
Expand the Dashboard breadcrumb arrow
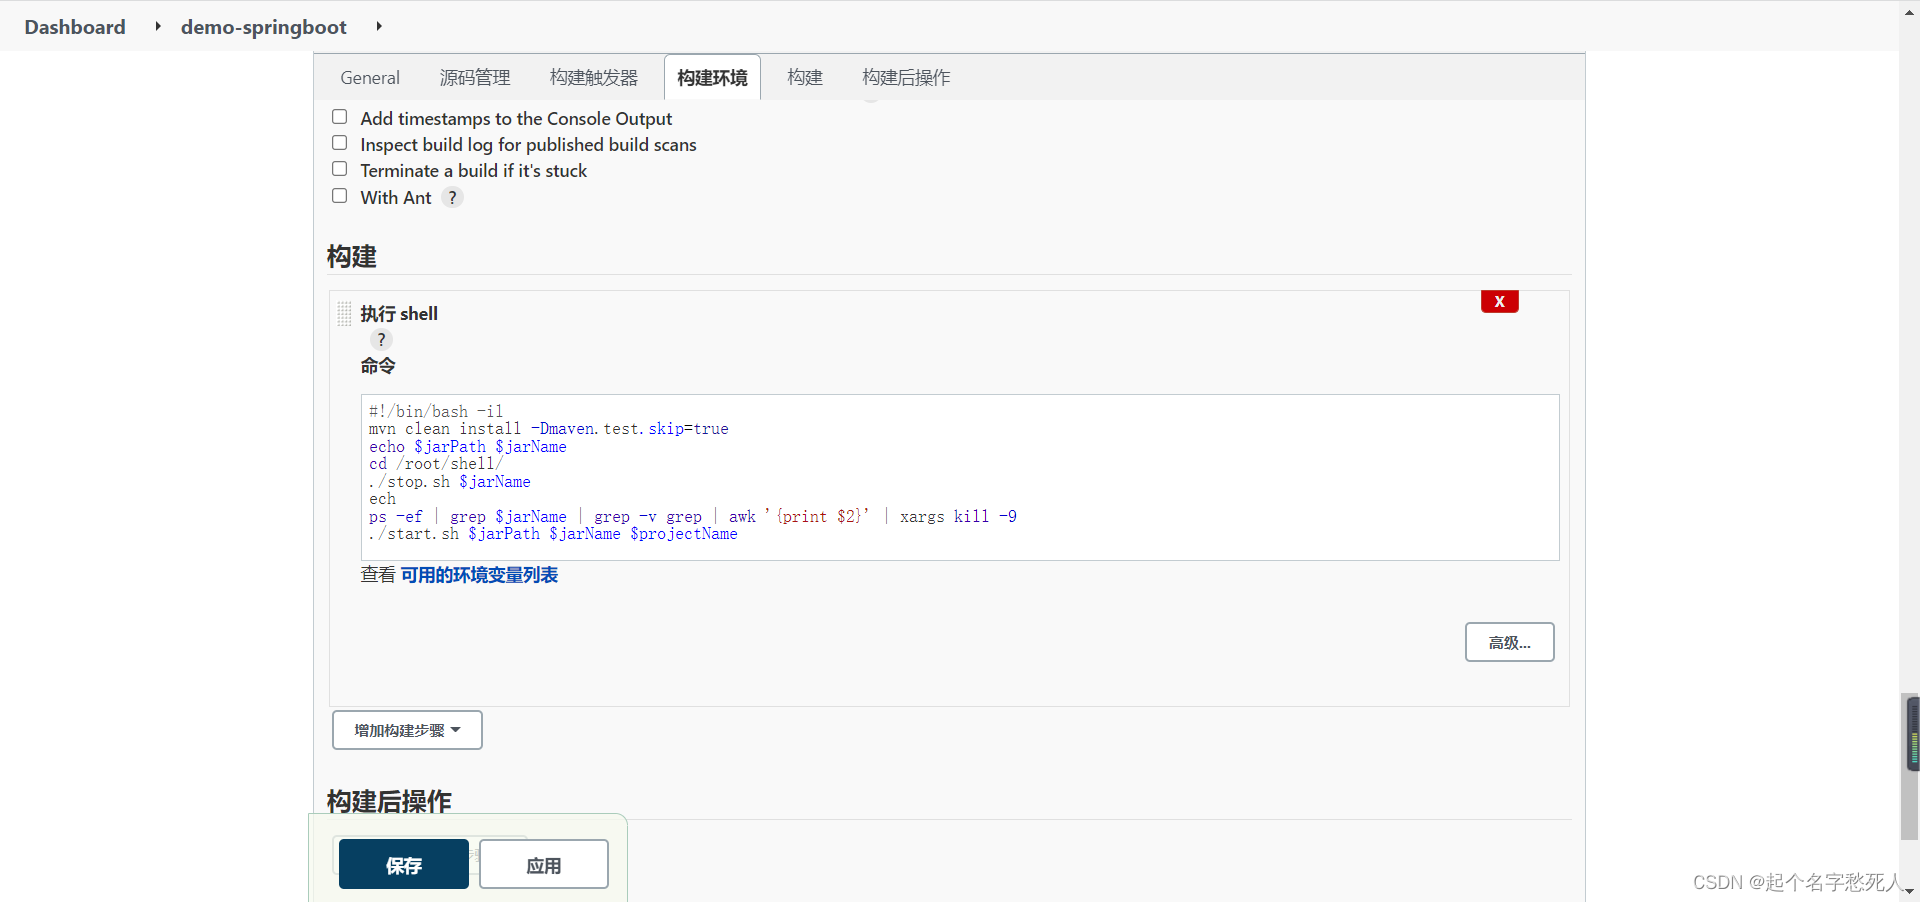click(157, 26)
